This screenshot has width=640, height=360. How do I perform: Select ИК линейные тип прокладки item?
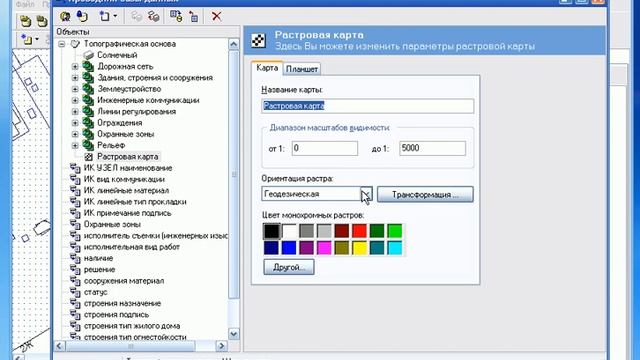click(x=135, y=202)
